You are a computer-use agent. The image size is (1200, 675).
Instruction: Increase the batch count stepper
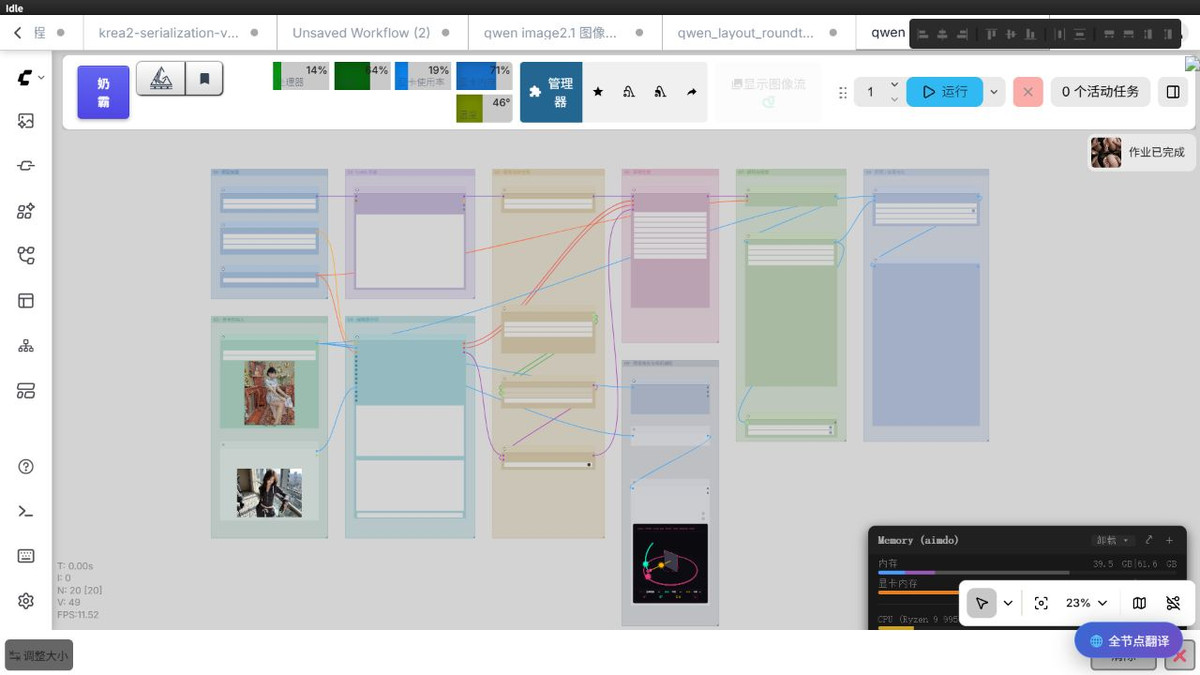pyautogui.click(x=894, y=85)
